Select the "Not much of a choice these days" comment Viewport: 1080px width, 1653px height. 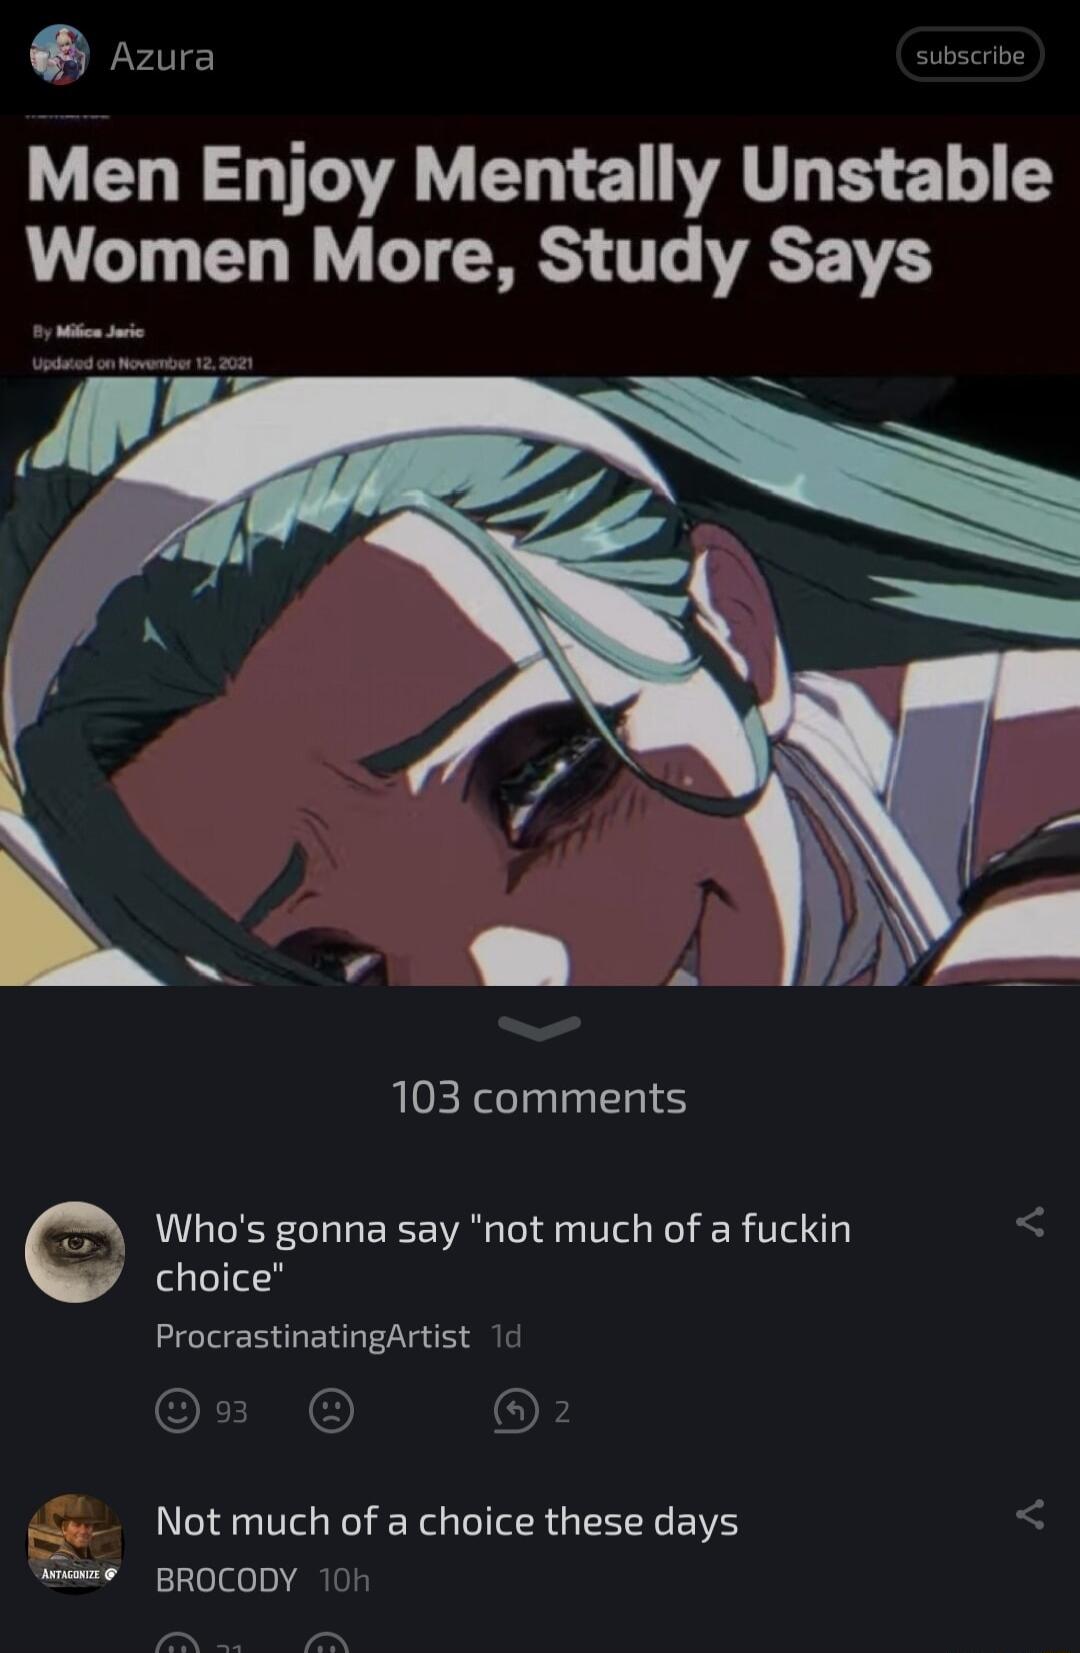pos(447,1522)
